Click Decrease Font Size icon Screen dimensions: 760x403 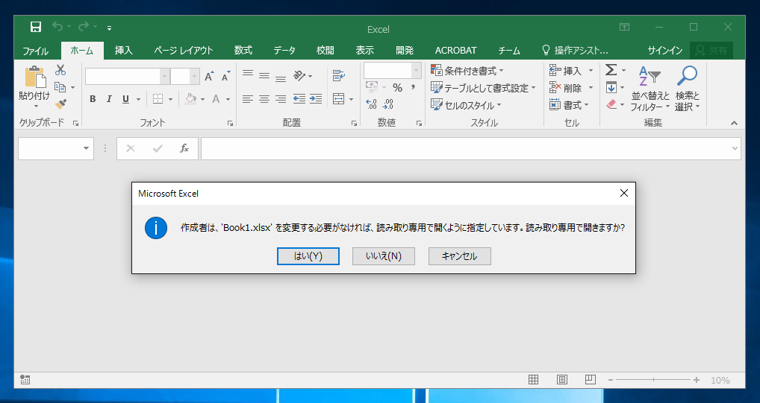point(225,77)
